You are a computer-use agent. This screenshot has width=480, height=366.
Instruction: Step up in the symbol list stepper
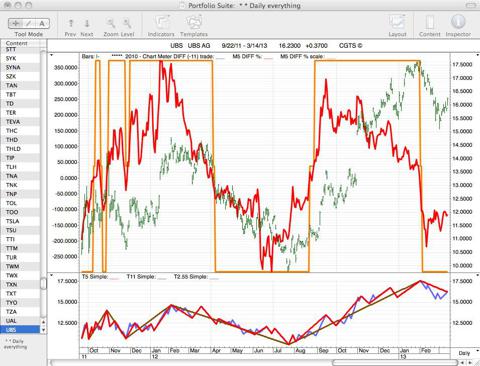43,322
